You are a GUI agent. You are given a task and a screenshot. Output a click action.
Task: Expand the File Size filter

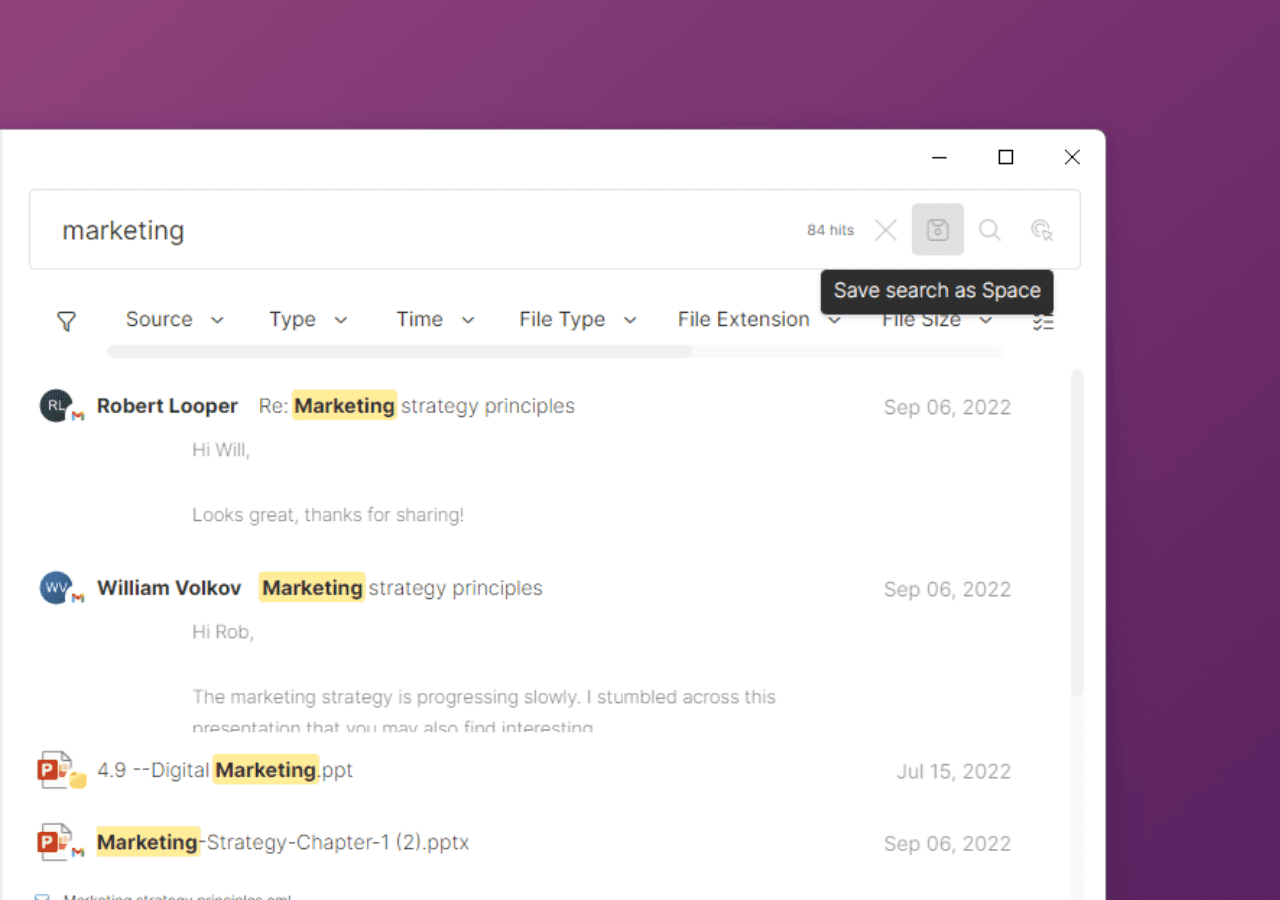pos(937,320)
